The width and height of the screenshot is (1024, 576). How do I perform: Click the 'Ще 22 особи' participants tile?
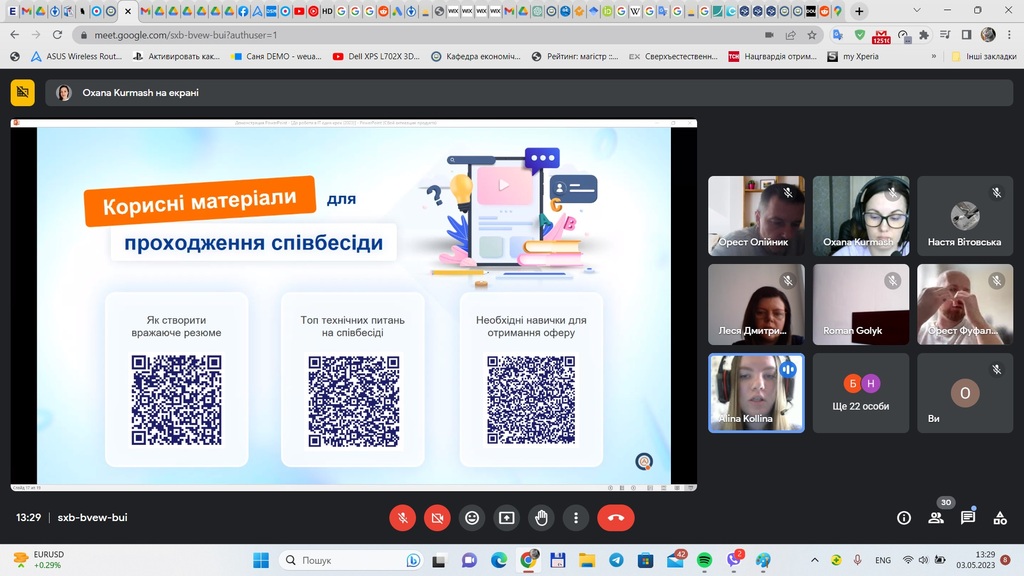[x=860, y=393]
